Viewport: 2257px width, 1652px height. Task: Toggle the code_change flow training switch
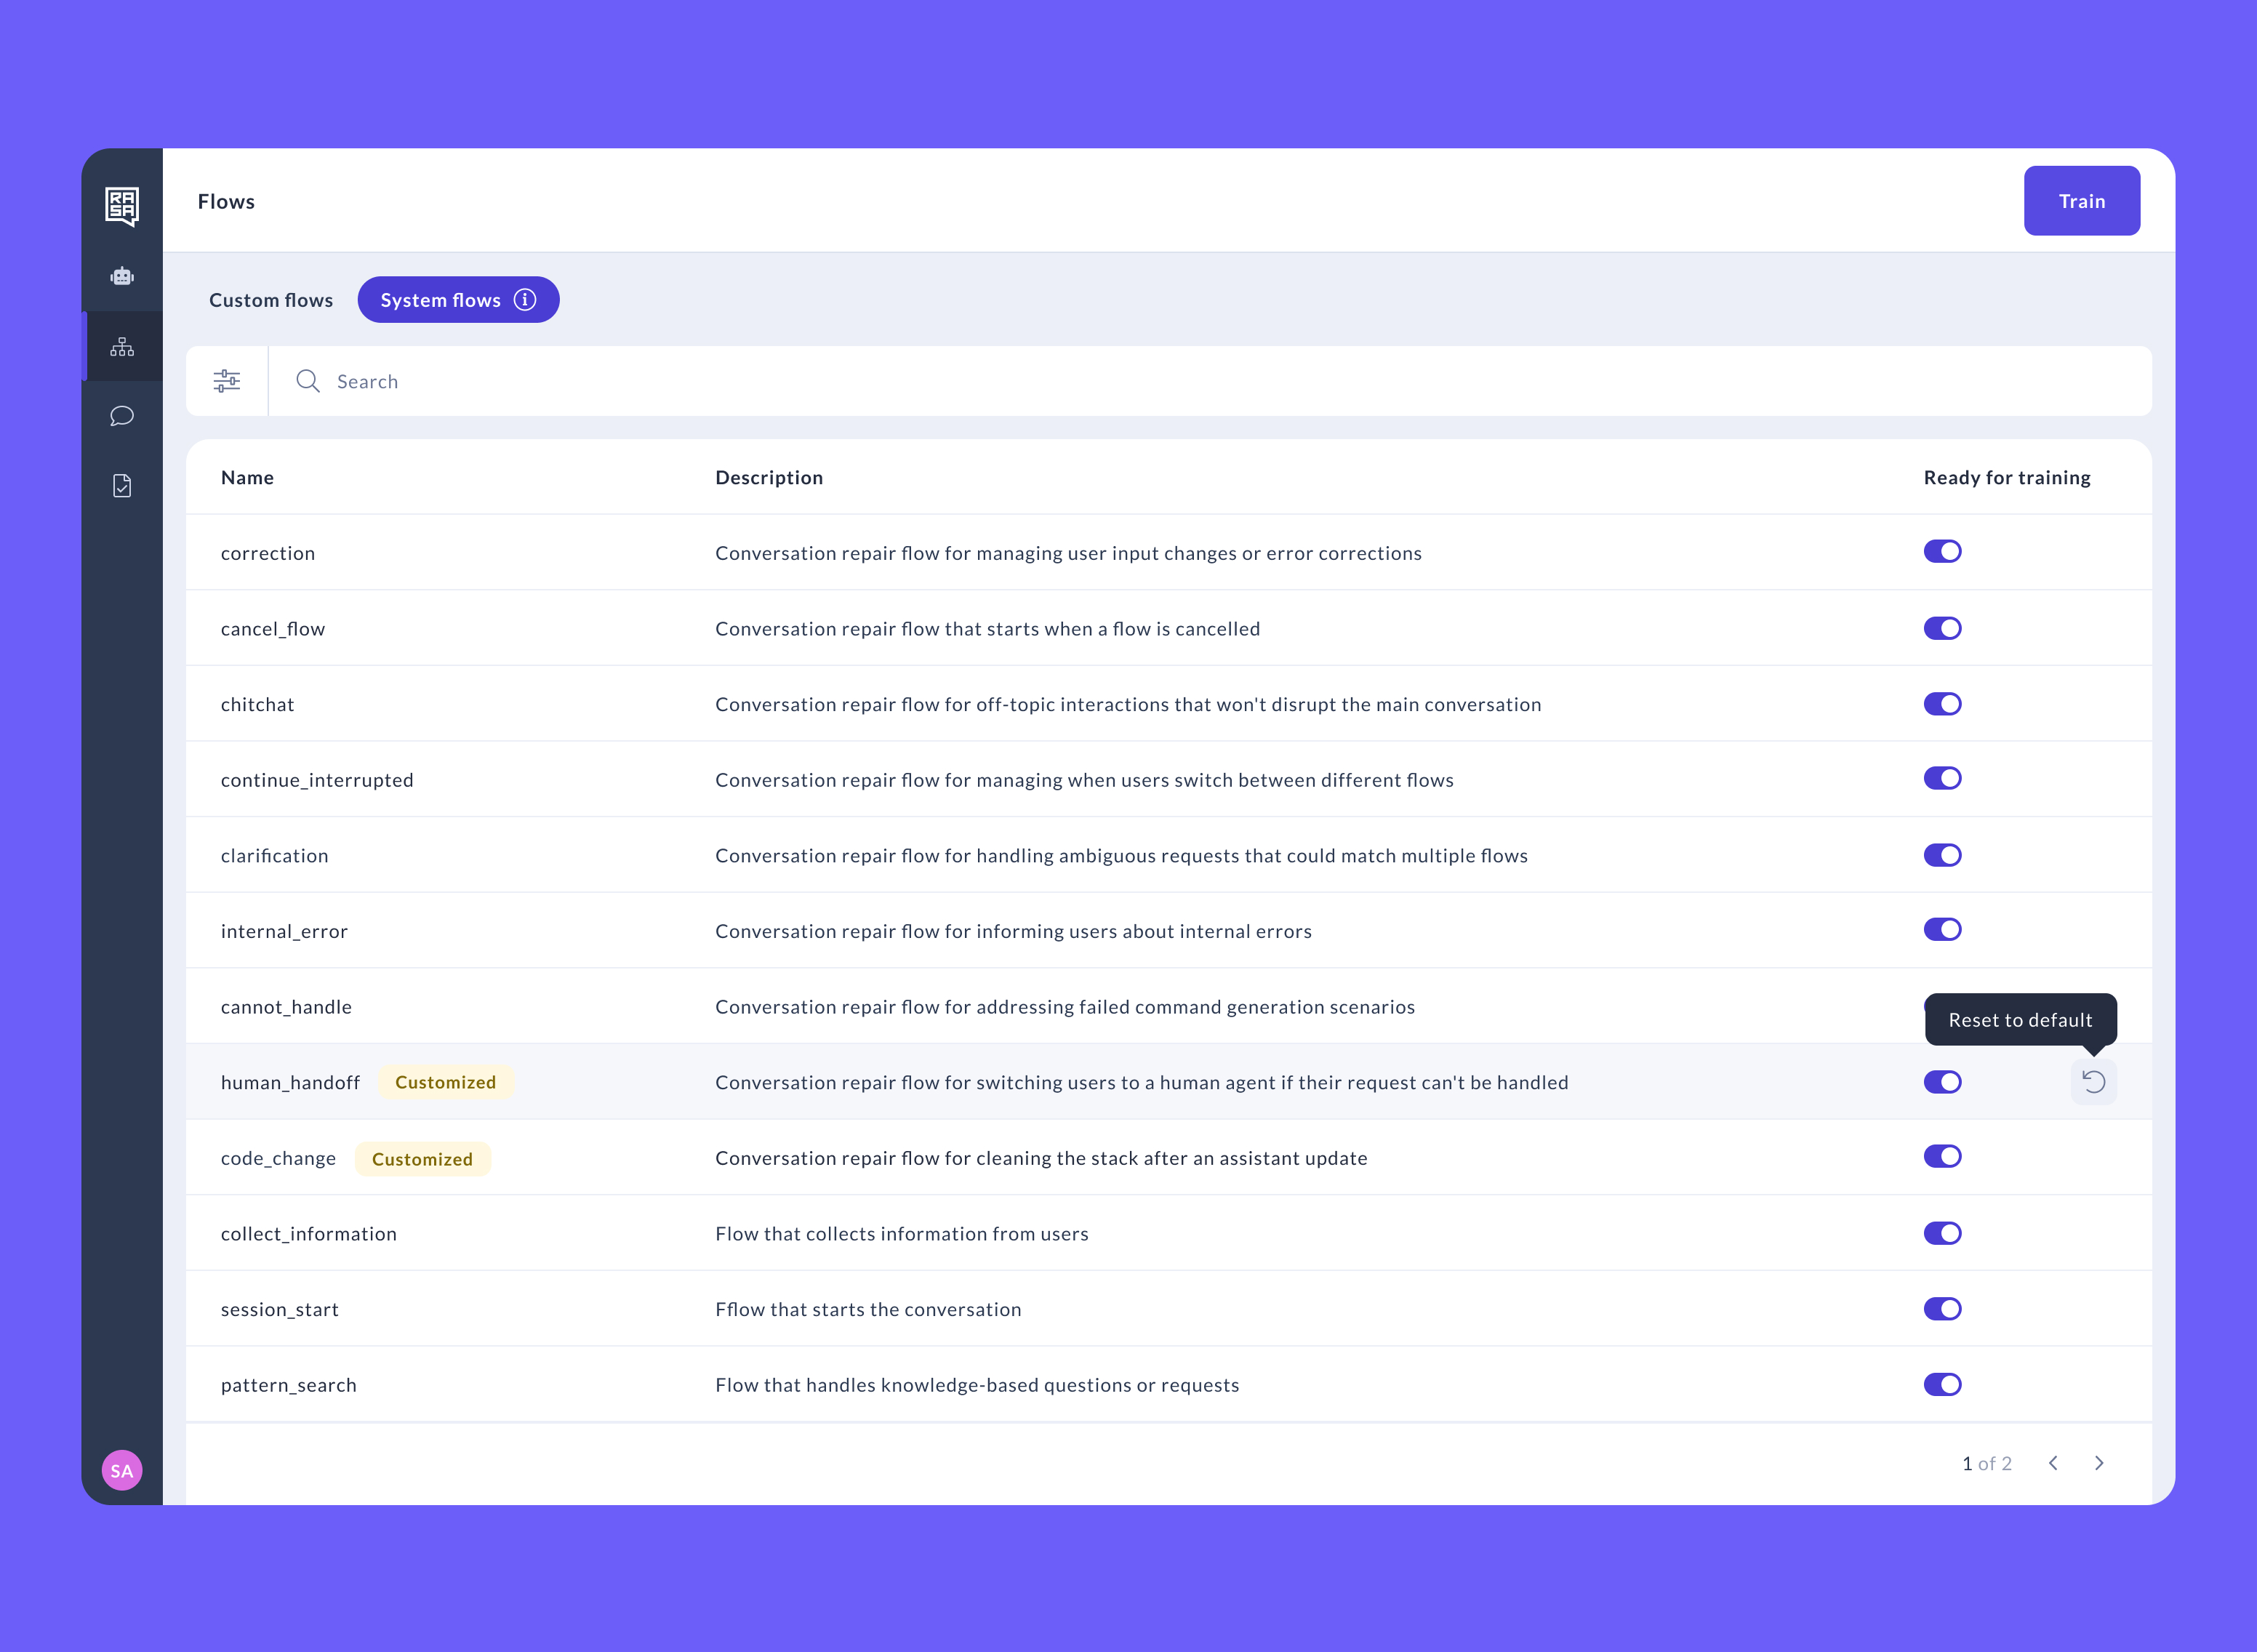[x=1942, y=1157]
